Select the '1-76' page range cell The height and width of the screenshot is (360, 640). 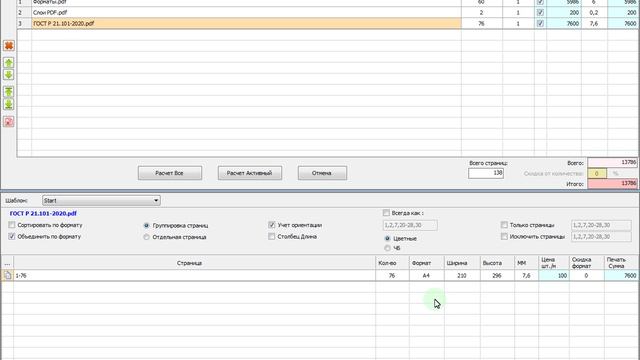pyautogui.click(x=194, y=276)
